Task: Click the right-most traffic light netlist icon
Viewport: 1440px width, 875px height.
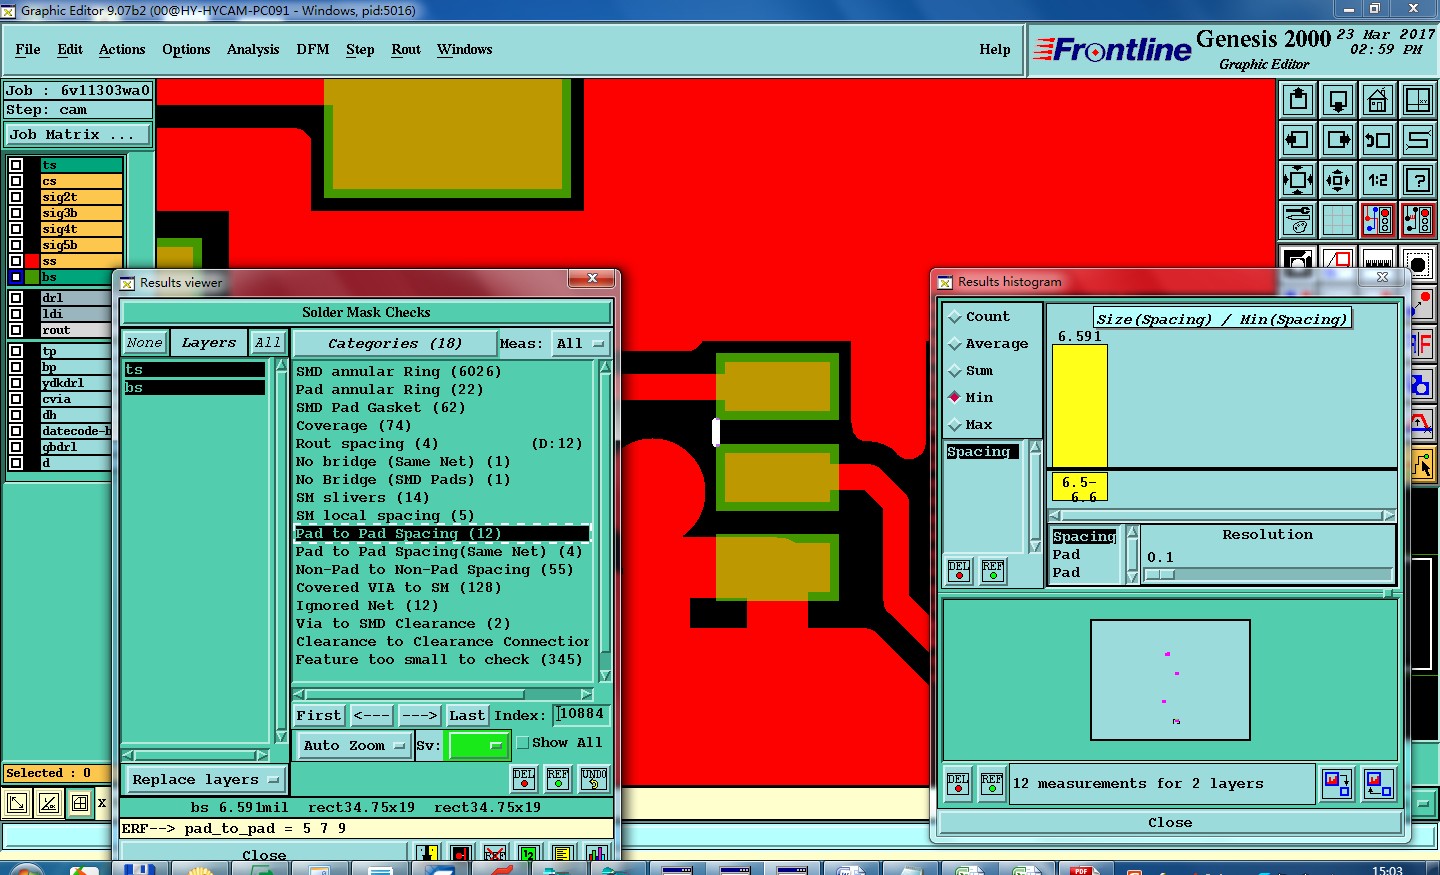Action: 1418,220
